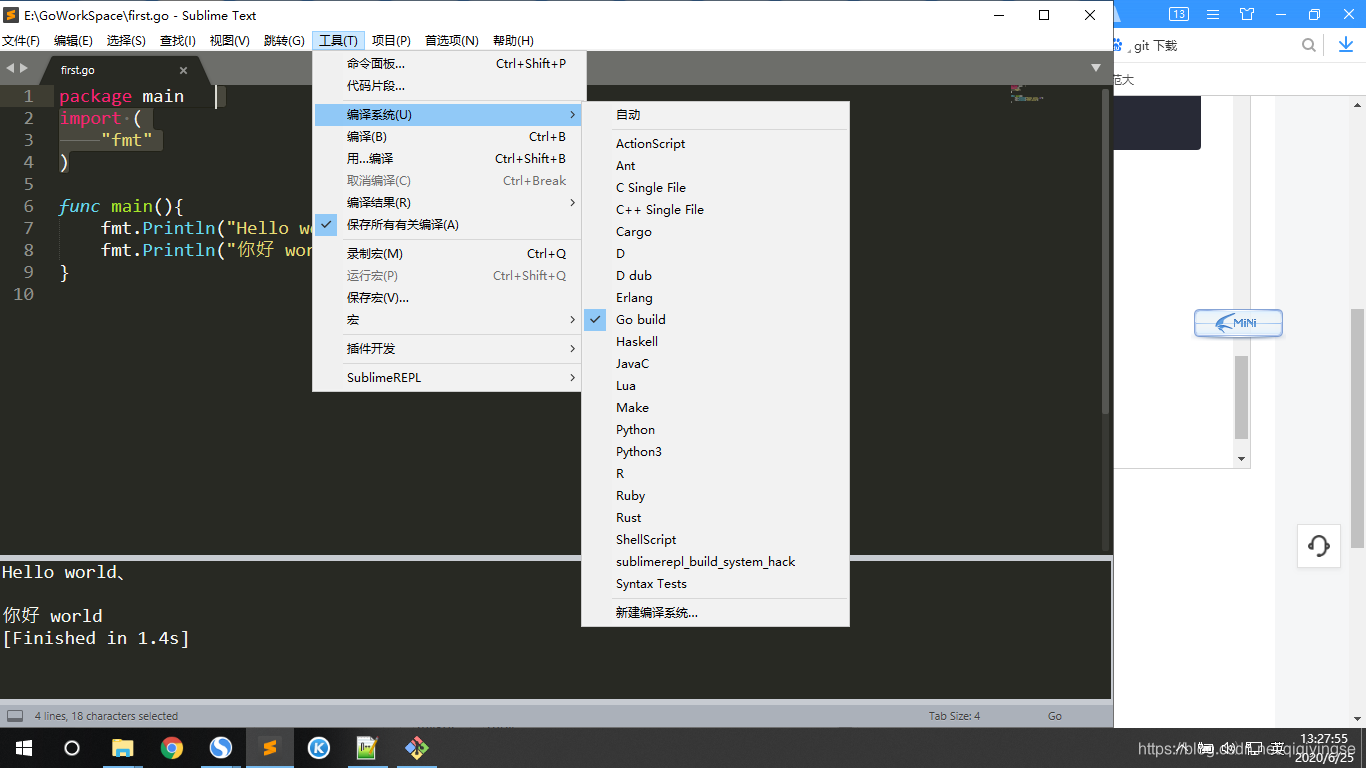
Task: Choose JavaC build system
Action: pyautogui.click(x=715, y=364)
